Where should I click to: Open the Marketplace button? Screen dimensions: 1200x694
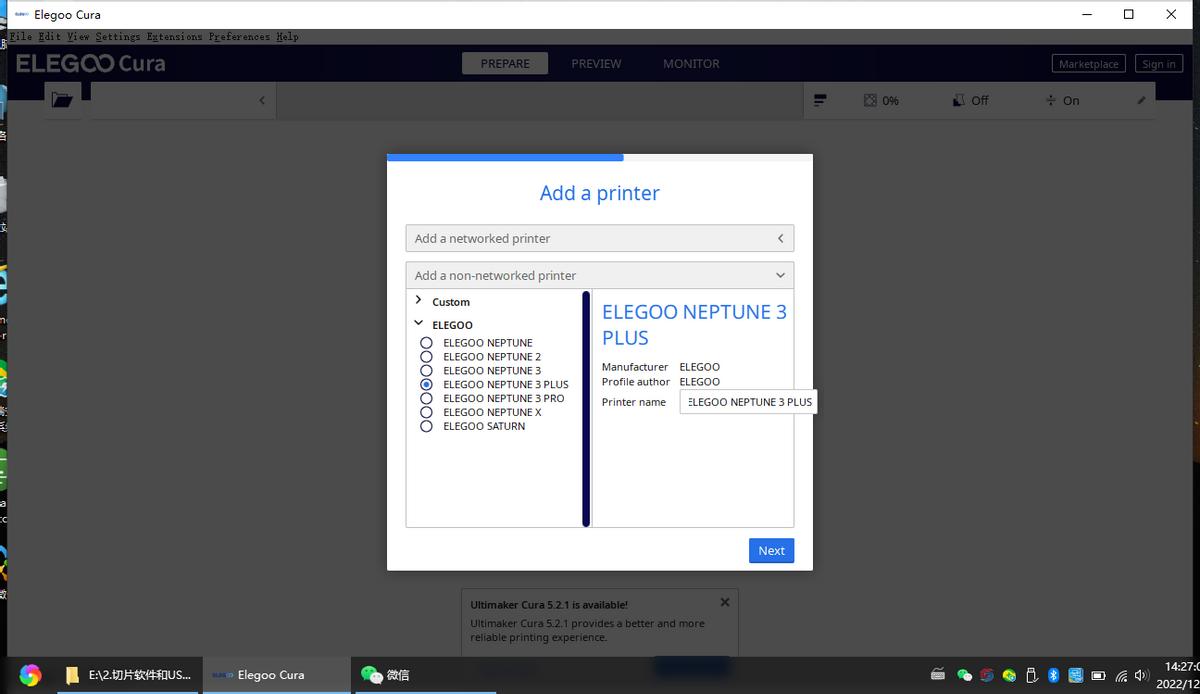point(1089,63)
